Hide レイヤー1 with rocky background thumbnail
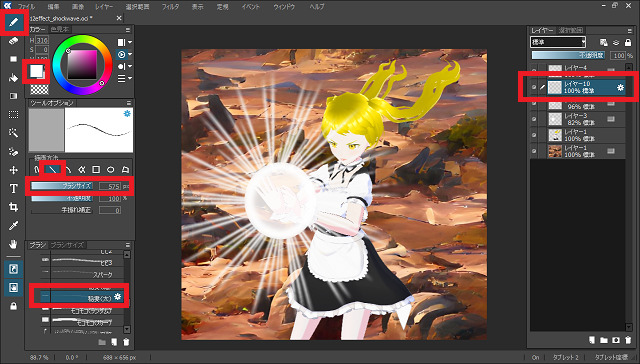Image resolution: width=640 pixels, height=364 pixels. [x=534, y=151]
